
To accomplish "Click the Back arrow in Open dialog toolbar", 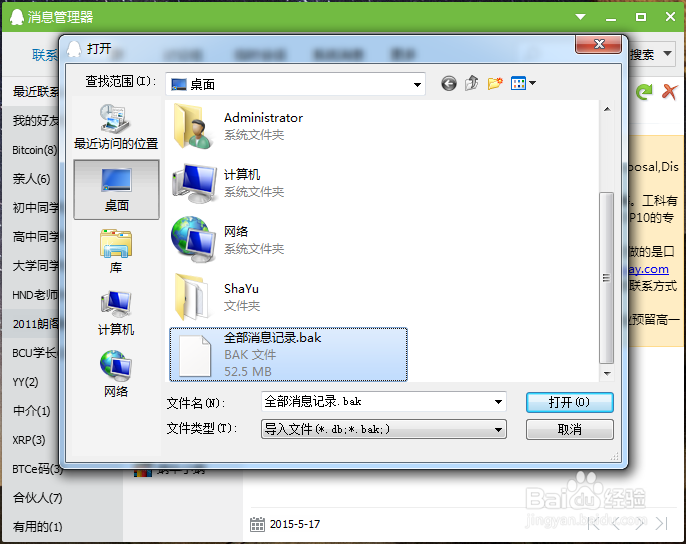I will [x=448, y=83].
